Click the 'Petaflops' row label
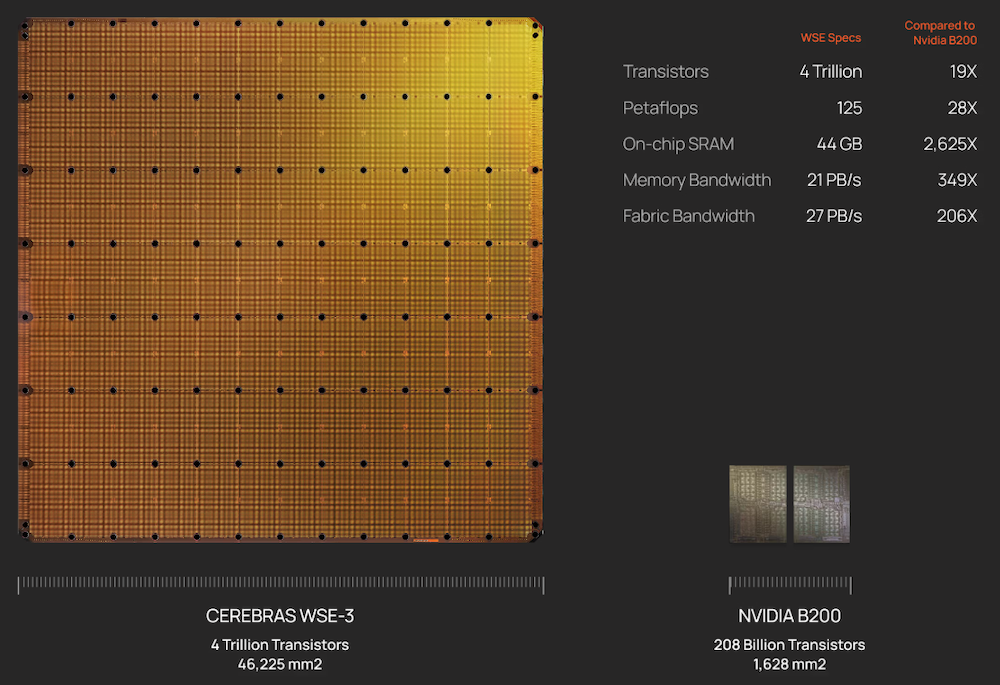This screenshot has height=685, width=1000. coord(660,108)
